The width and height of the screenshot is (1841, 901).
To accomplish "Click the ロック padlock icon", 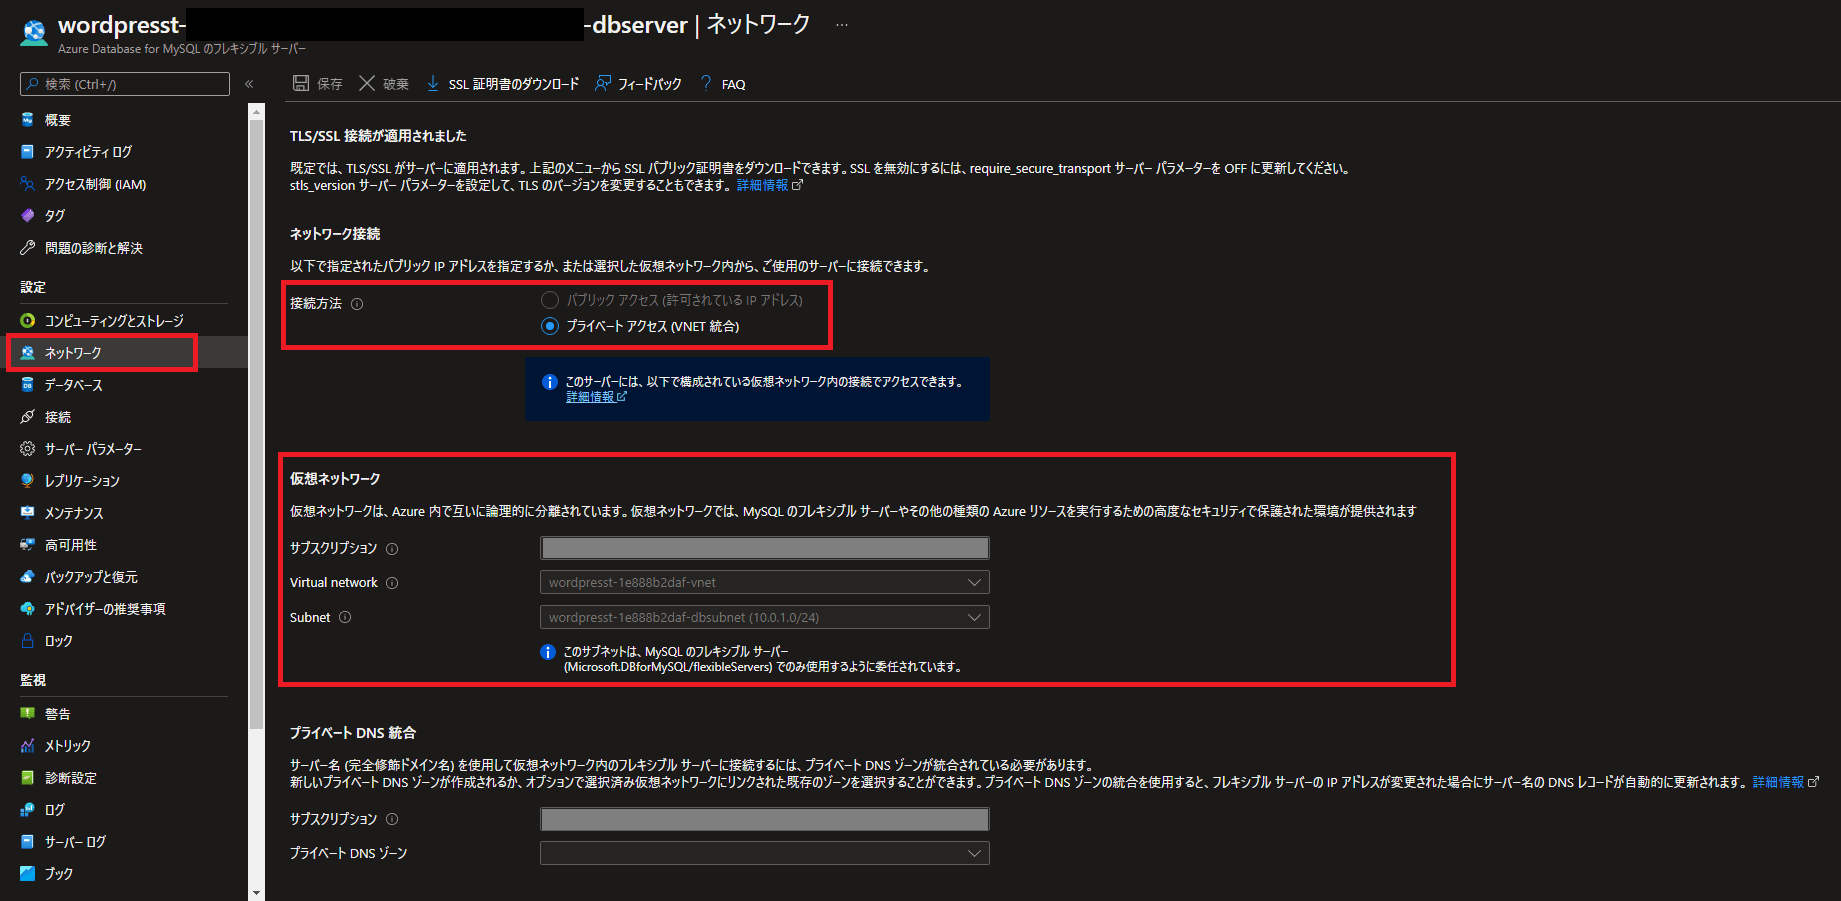I will (28, 641).
